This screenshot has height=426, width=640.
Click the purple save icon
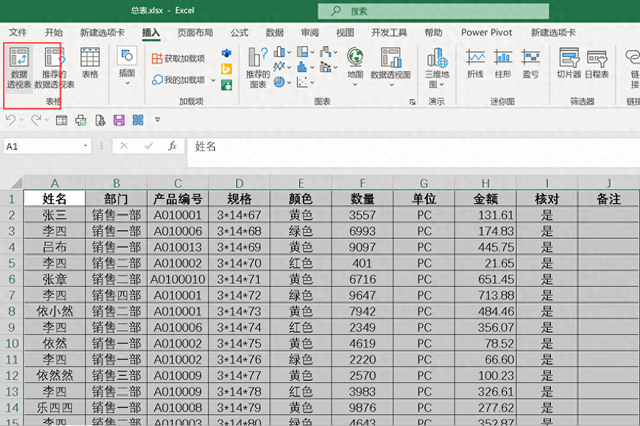119,120
